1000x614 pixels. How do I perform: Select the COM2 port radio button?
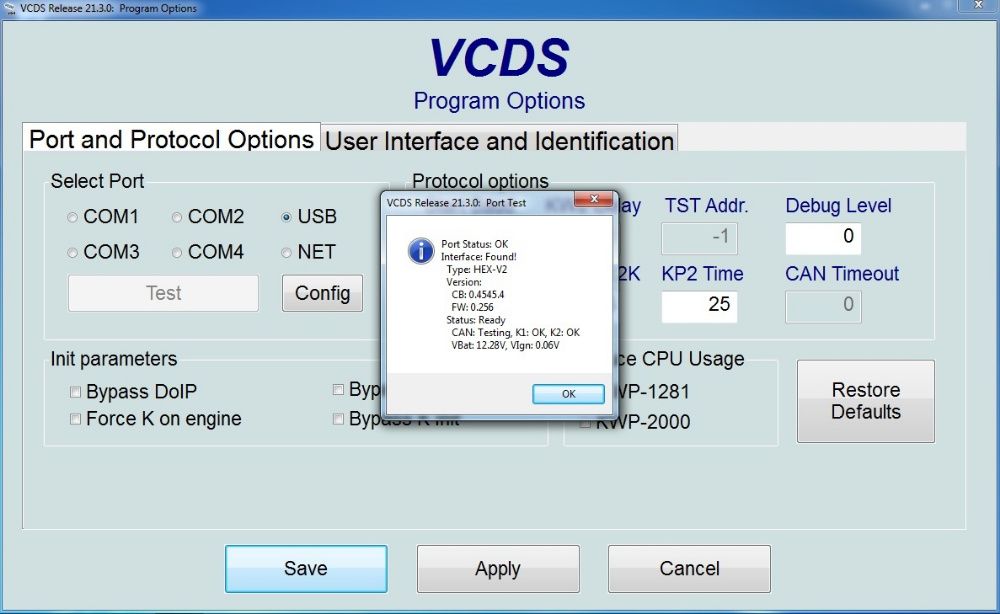[177, 217]
